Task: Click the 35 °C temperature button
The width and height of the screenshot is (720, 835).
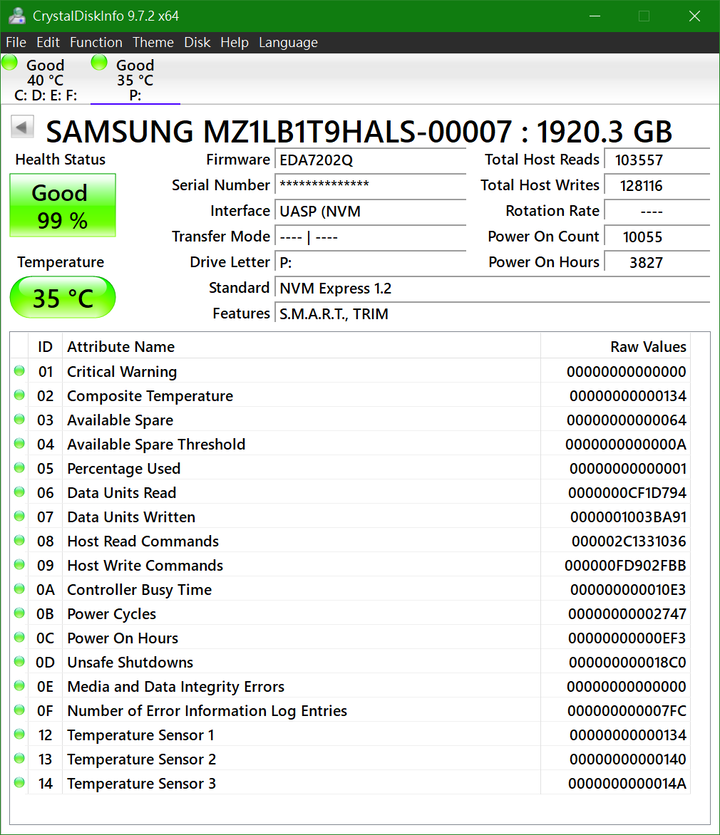Action: point(62,297)
